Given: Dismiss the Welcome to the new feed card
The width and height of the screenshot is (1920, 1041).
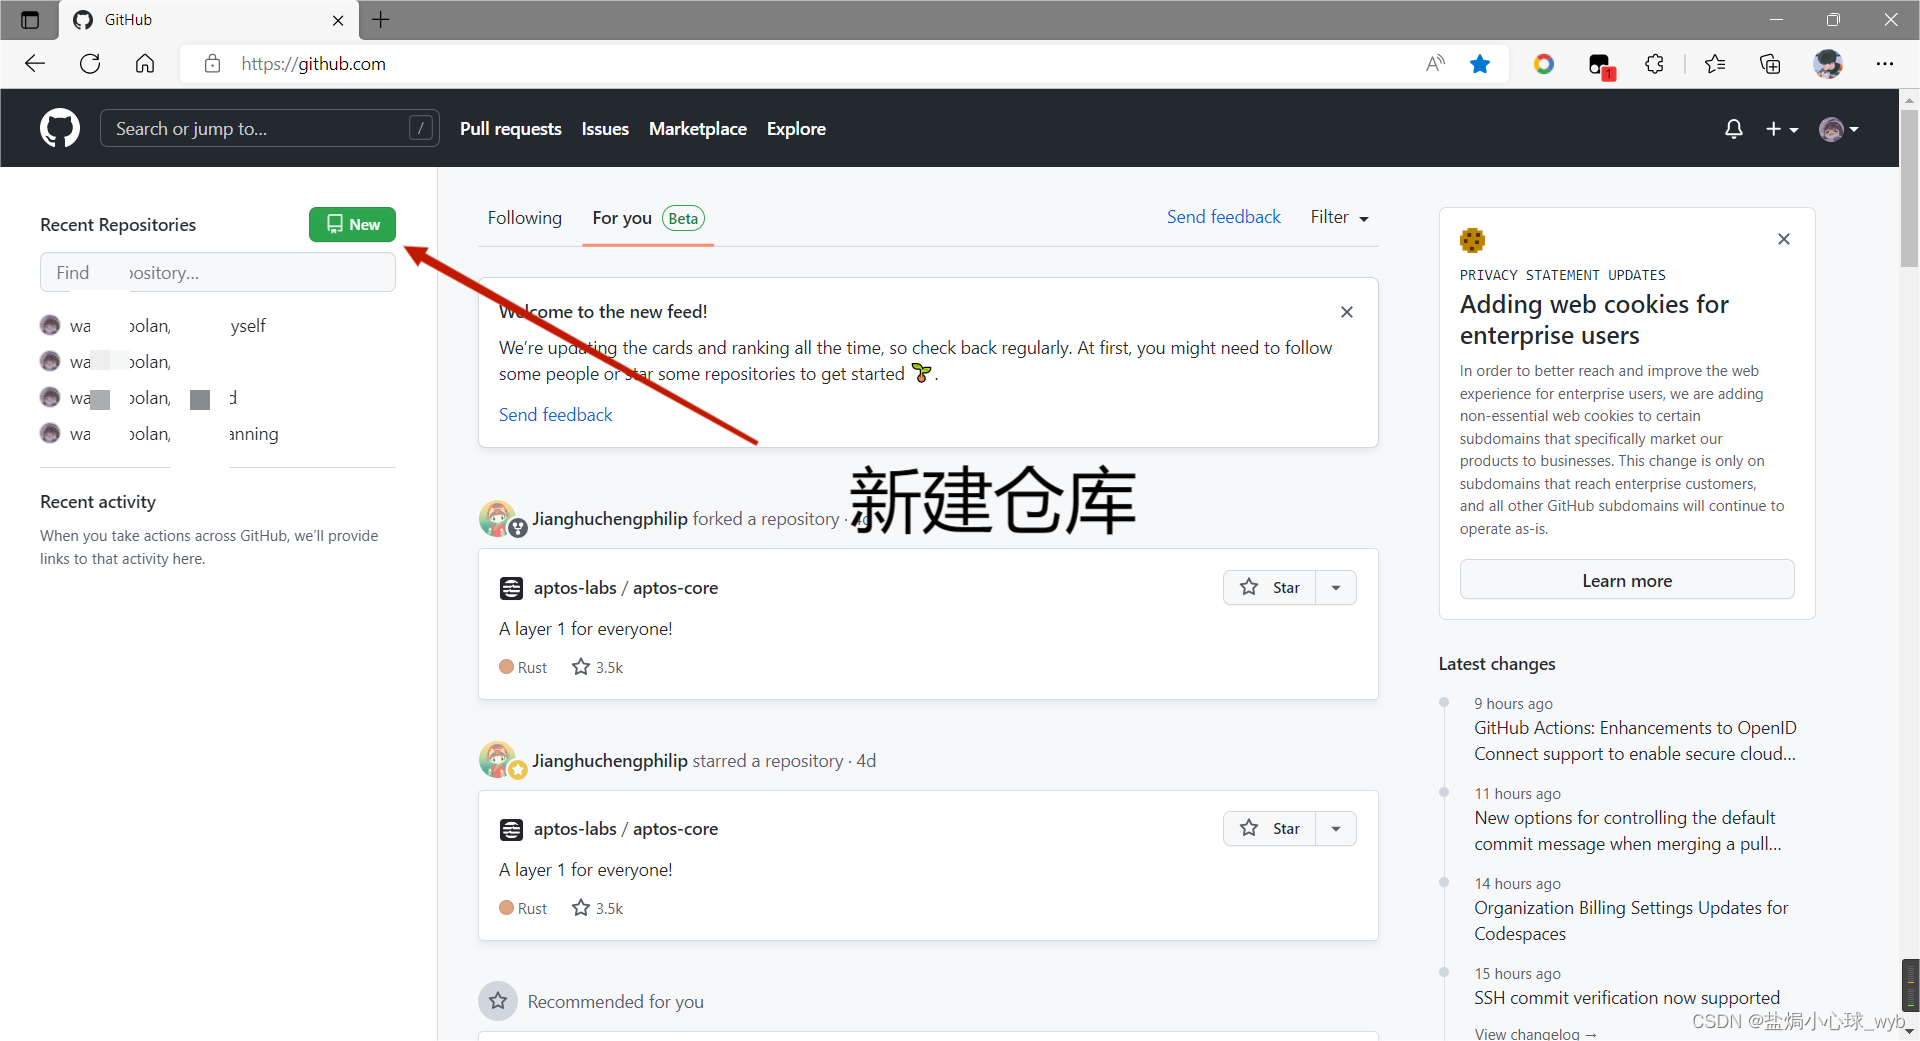Looking at the screenshot, I should 1347,312.
